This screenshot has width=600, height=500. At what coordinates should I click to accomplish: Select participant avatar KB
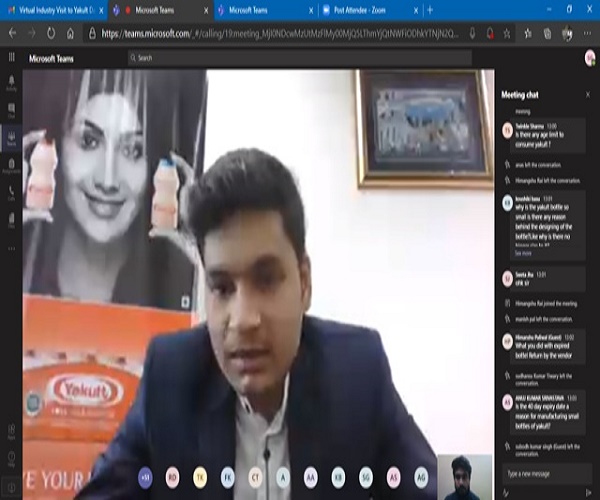point(338,477)
